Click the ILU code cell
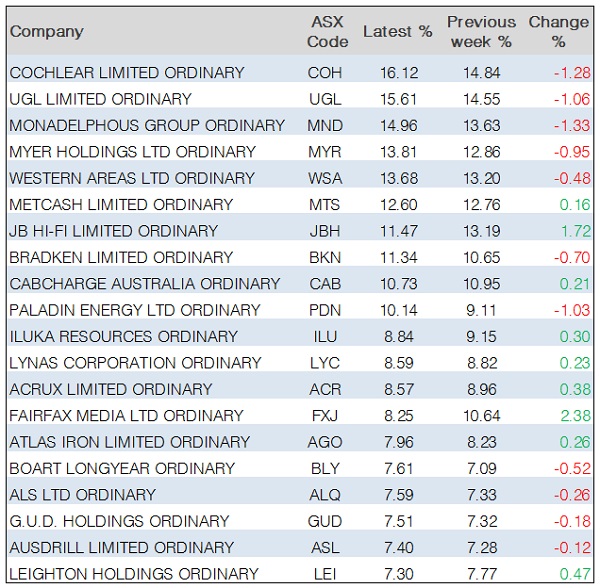The width and height of the screenshot is (600, 588). coord(325,336)
